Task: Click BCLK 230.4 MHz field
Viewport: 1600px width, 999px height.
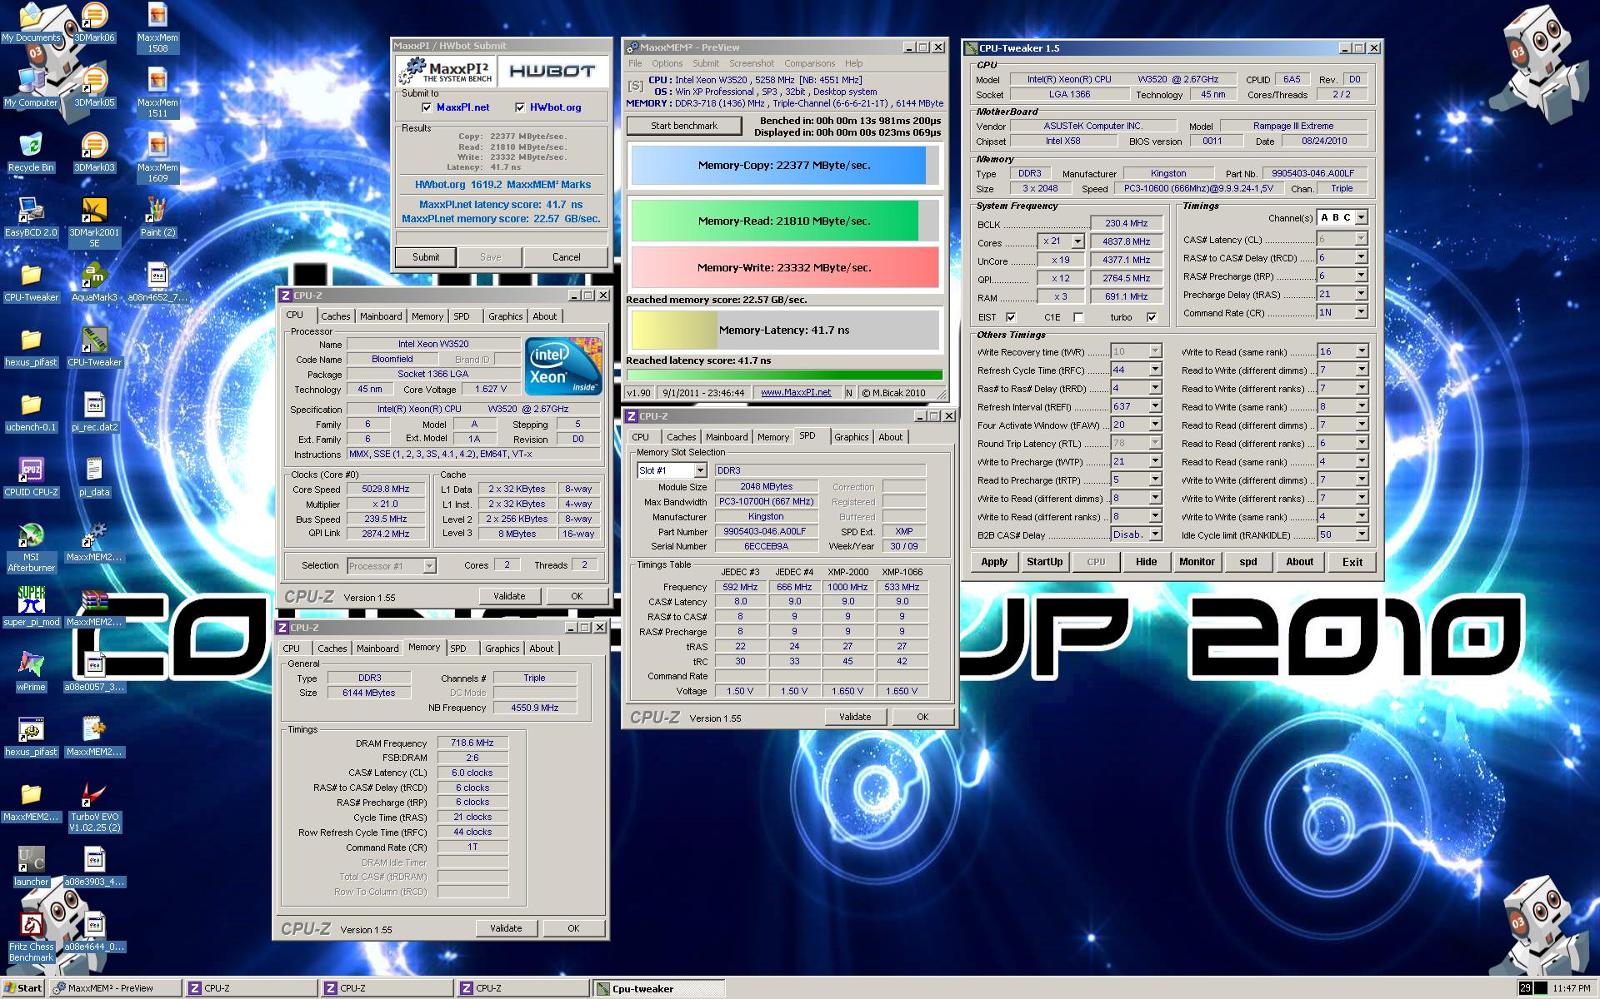Action: 1126,224
